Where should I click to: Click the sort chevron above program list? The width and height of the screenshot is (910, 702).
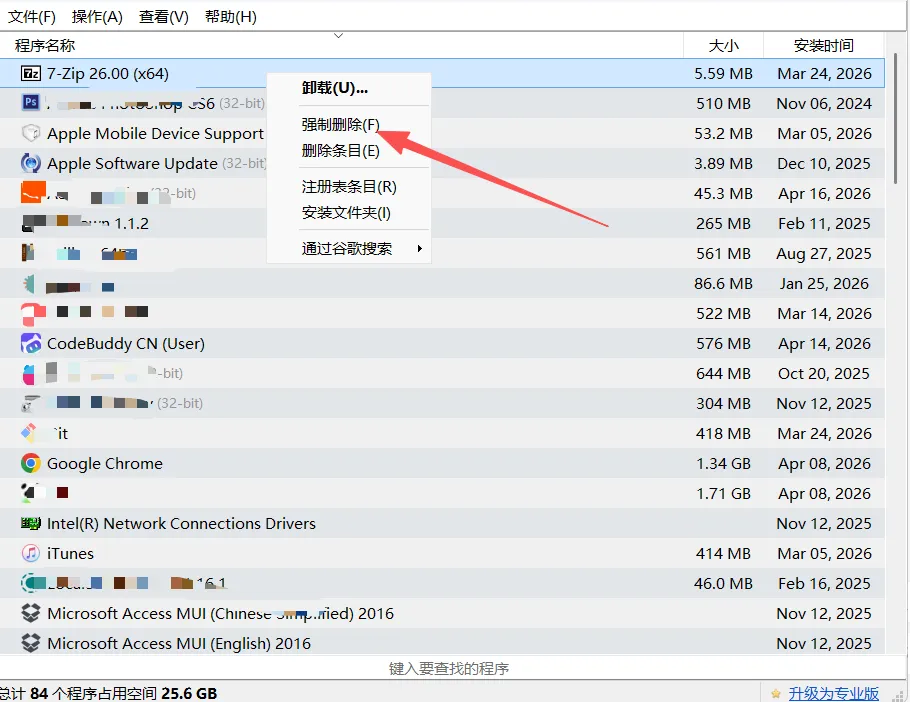338,36
